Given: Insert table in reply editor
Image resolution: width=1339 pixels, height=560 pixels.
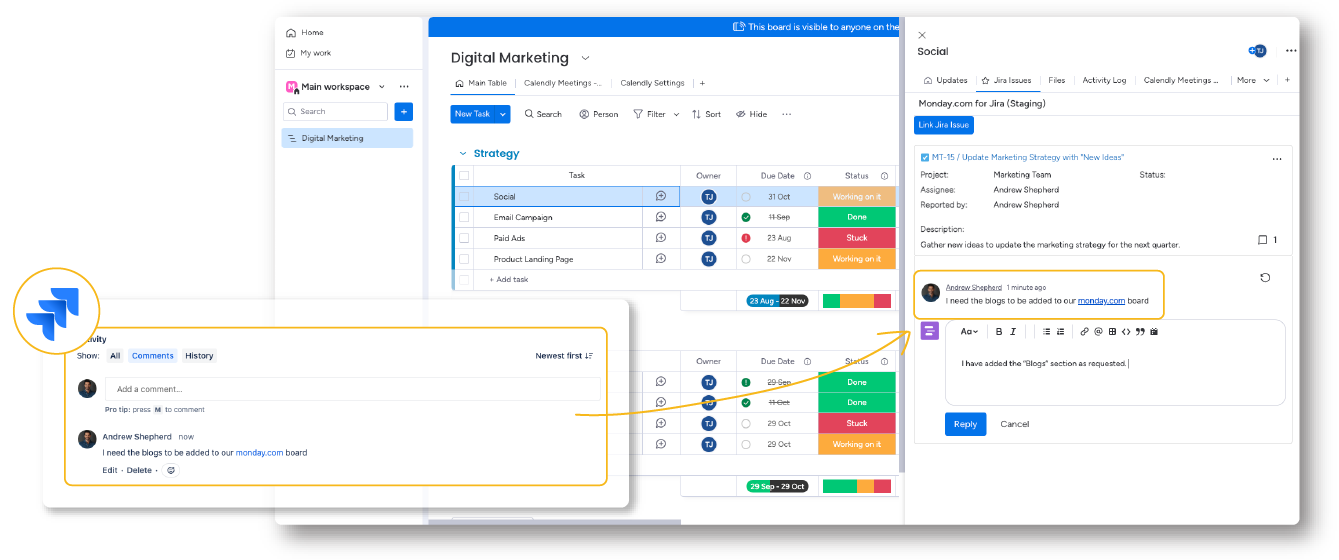Looking at the screenshot, I should tap(1112, 331).
